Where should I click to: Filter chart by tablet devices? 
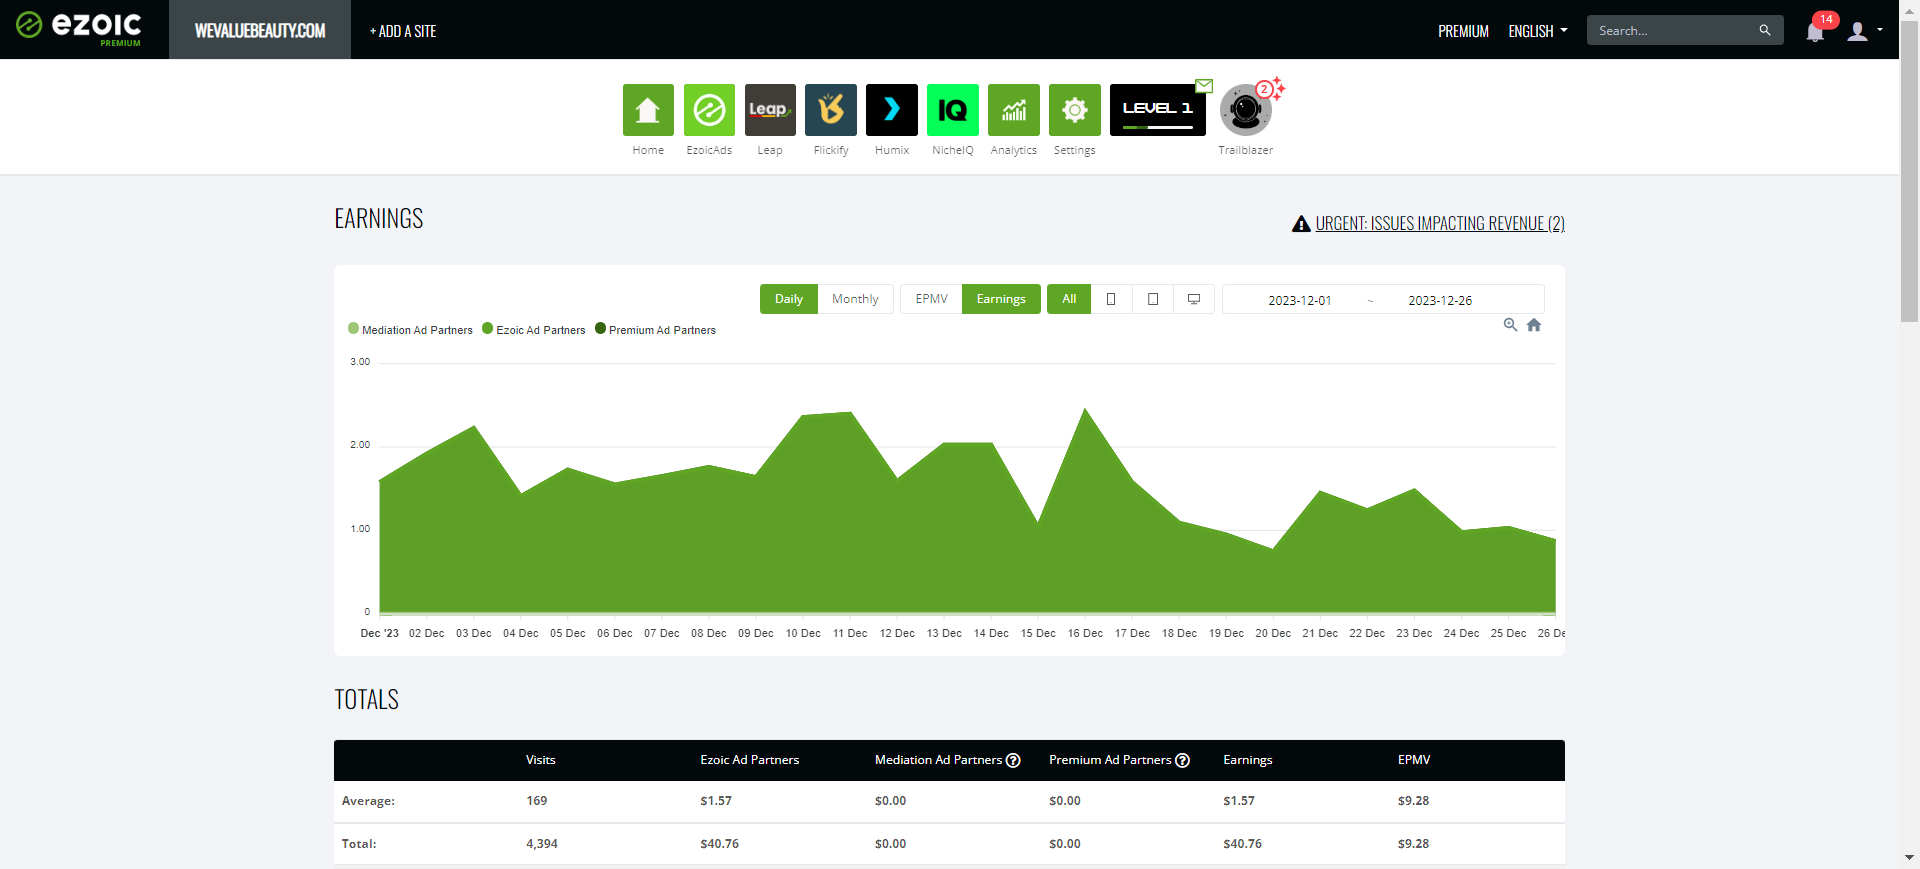coord(1153,299)
